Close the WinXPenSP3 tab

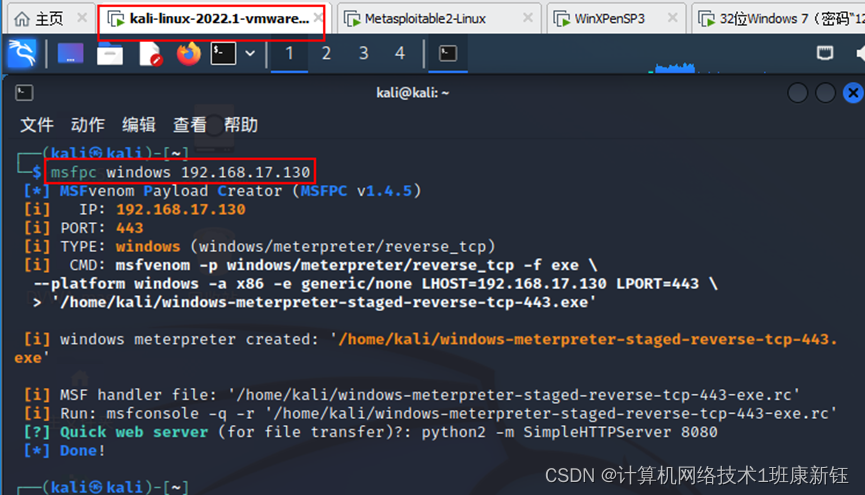pyautogui.click(x=672, y=18)
